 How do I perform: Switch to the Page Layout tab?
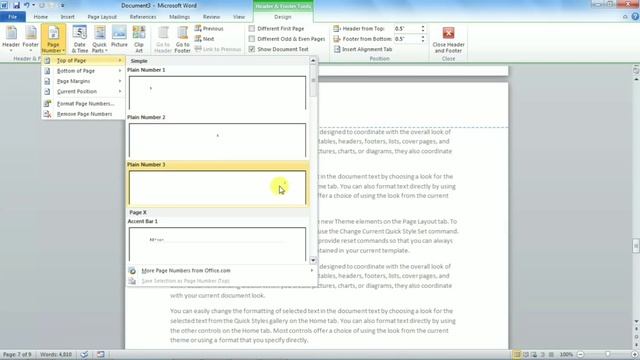tap(102, 17)
